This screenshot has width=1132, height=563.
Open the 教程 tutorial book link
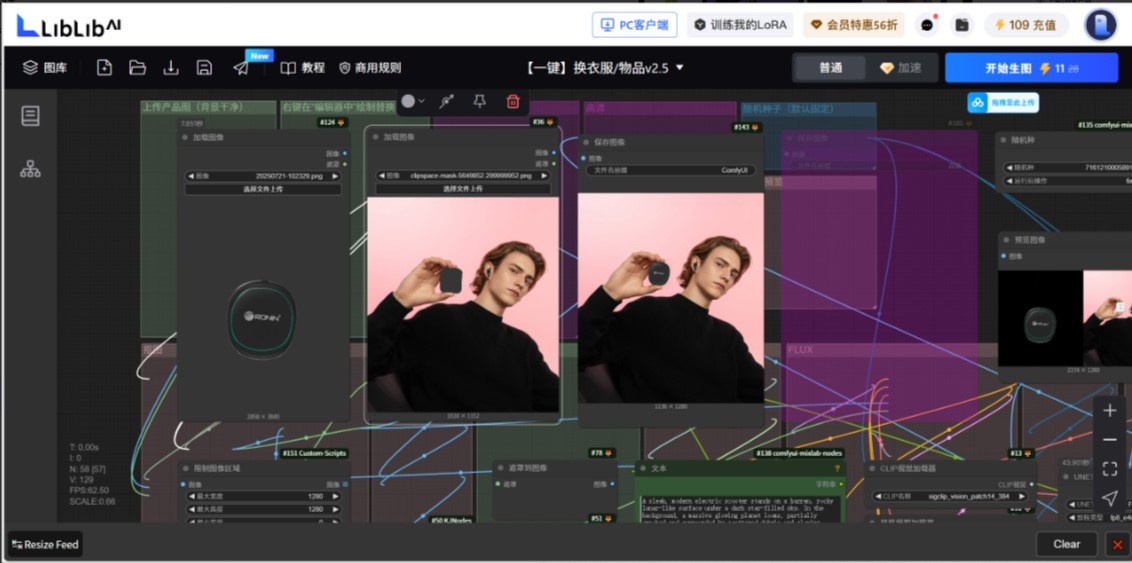click(x=302, y=68)
